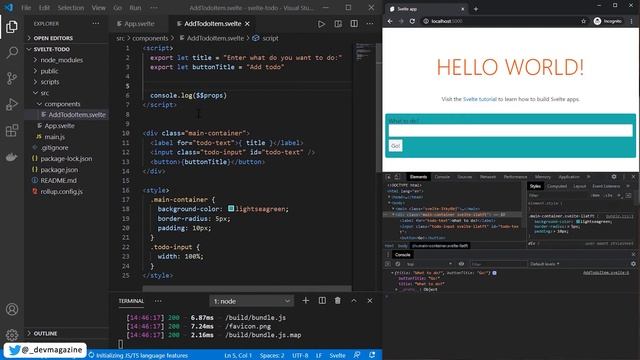
Task: Toggle device toolbar in DevTools
Action: [397, 177]
